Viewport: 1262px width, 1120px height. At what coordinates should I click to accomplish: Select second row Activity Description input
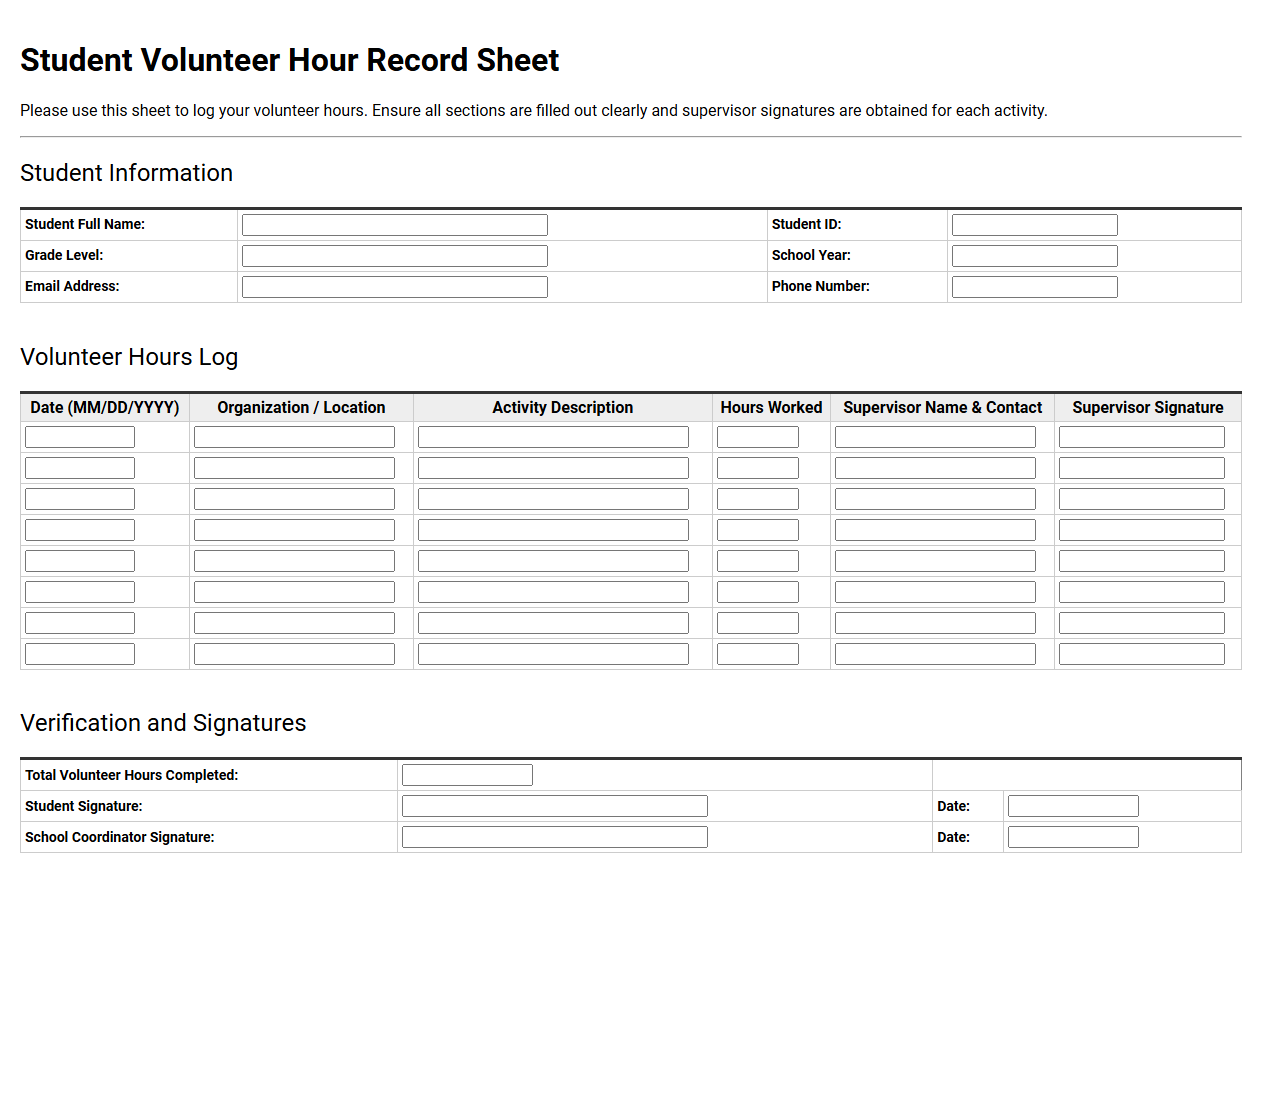coord(553,468)
